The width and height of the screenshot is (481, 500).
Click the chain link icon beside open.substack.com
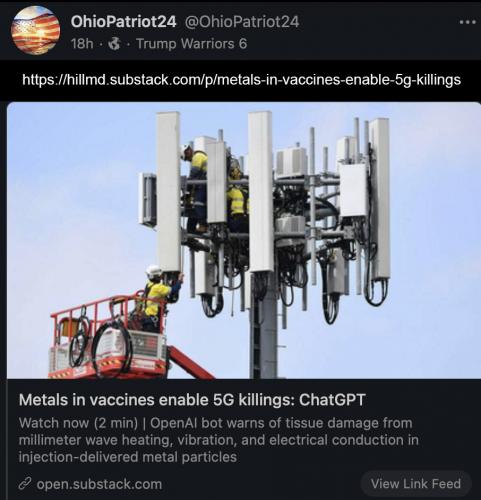pos(25,484)
